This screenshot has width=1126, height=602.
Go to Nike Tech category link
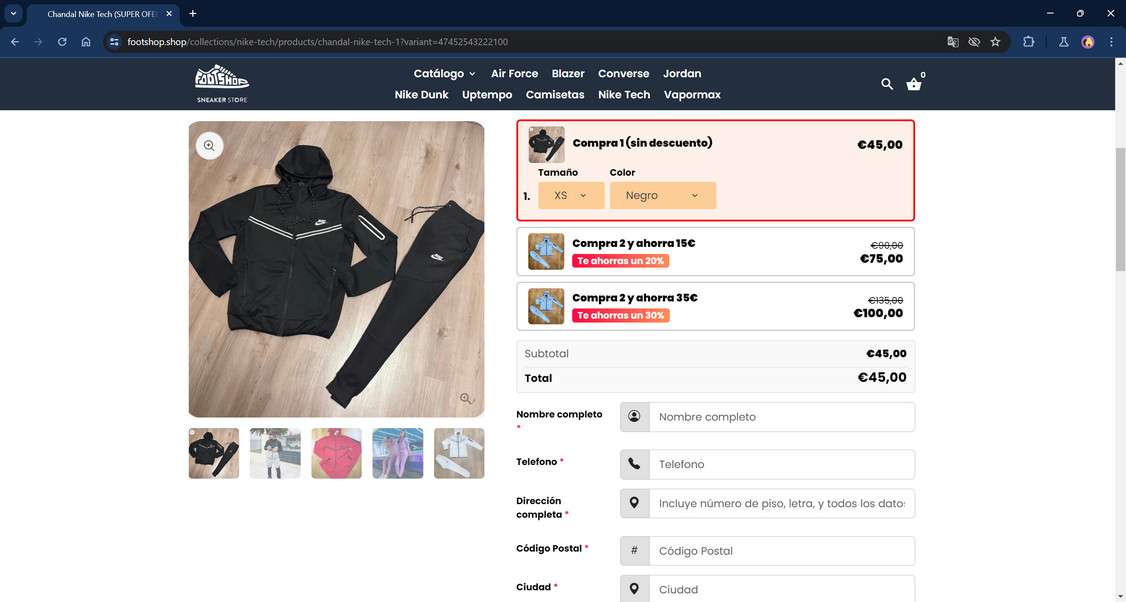624,95
